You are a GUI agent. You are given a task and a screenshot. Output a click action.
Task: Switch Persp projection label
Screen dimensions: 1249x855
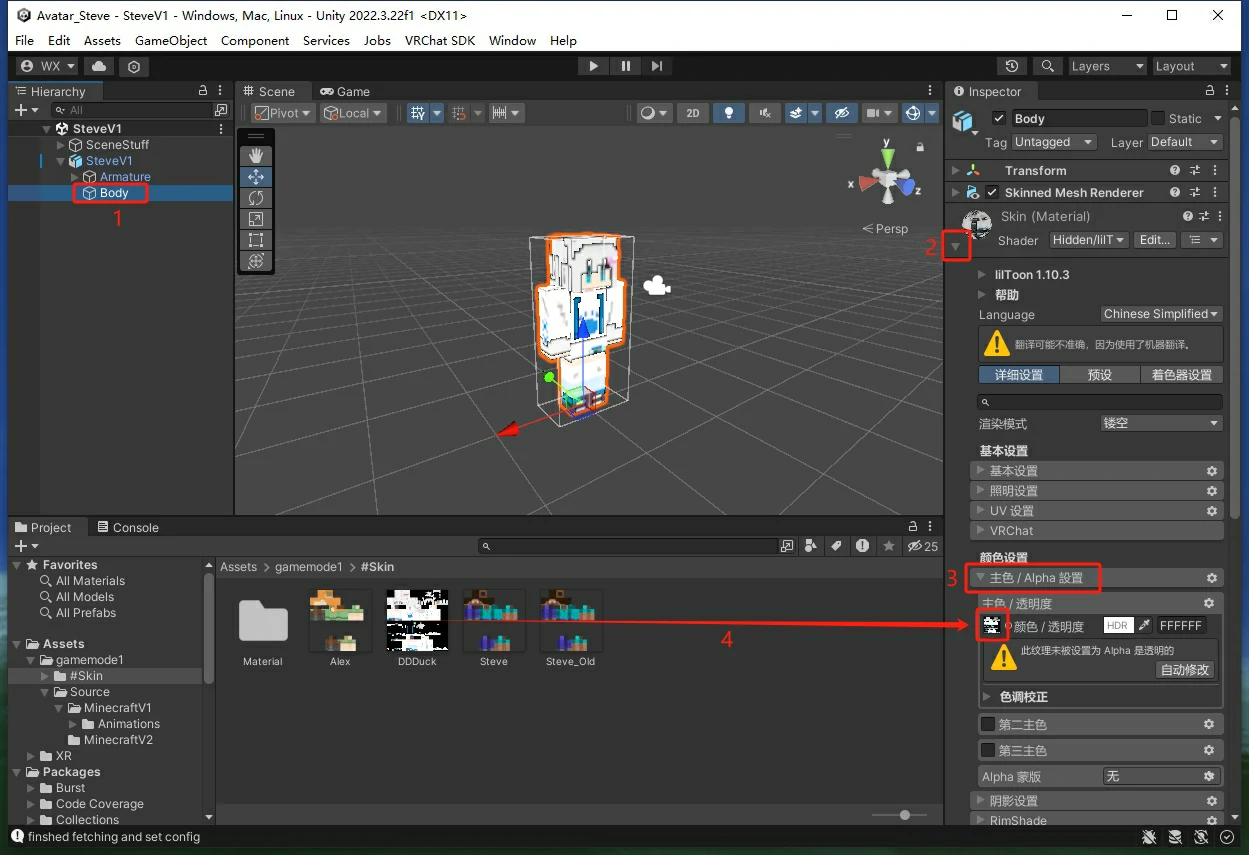click(885, 228)
